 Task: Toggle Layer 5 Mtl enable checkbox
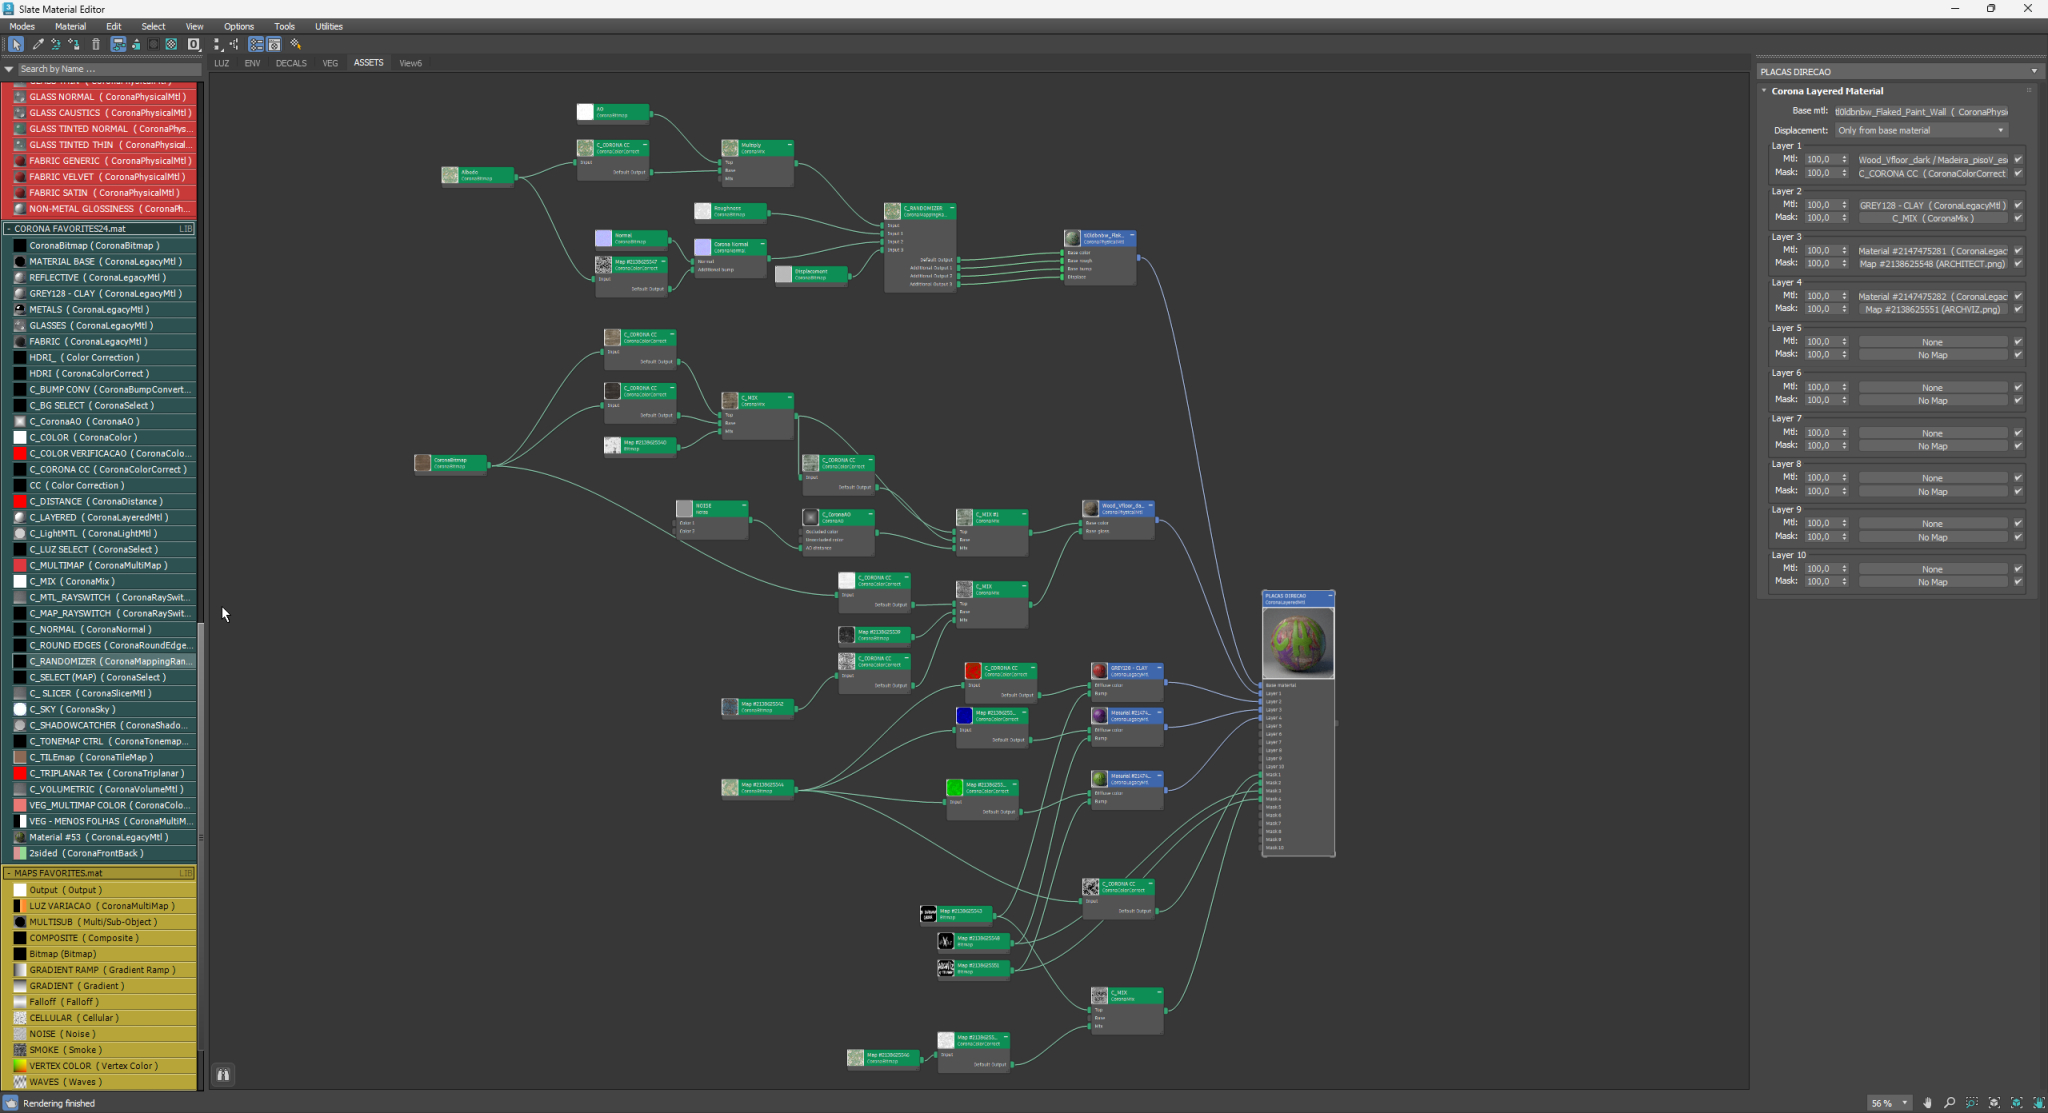(x=2018, y=342)
